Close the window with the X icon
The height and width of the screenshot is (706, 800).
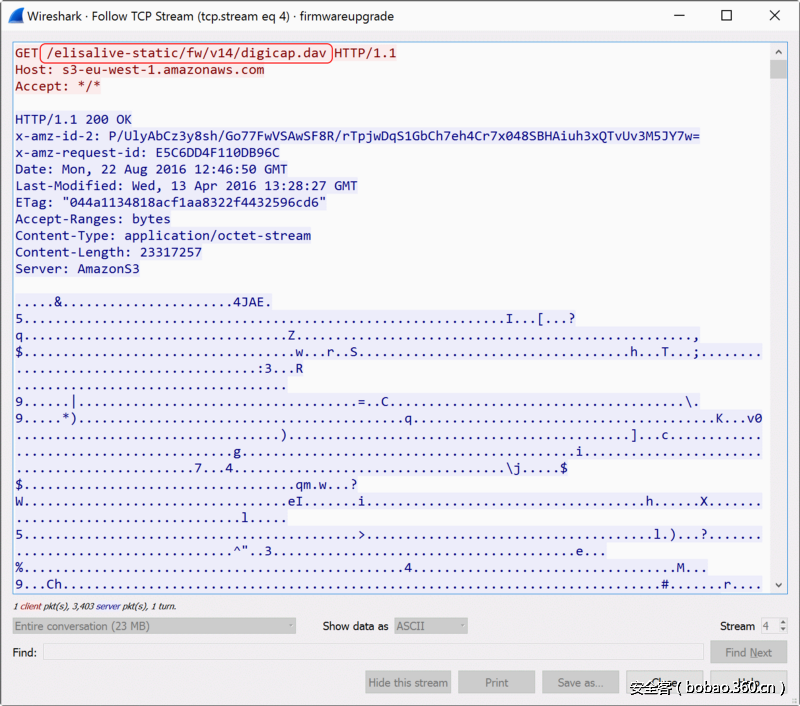[x=773, y=16]
